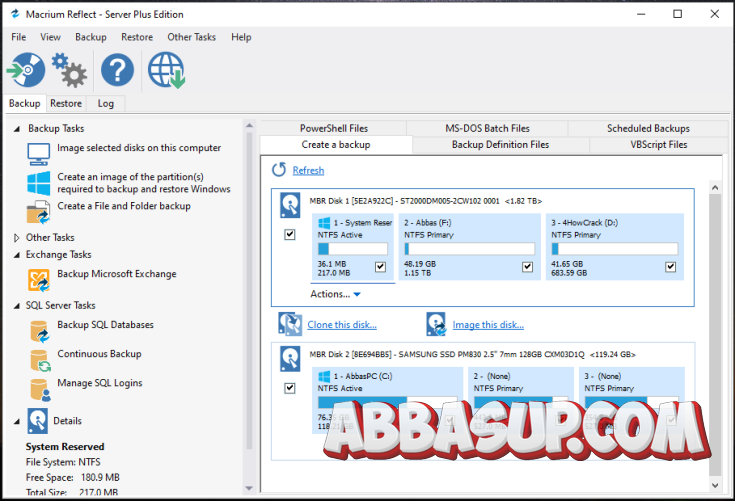Open settings gears toolbar icon
The width and height of the screenshot is (735, 501).
click(69, 70)
